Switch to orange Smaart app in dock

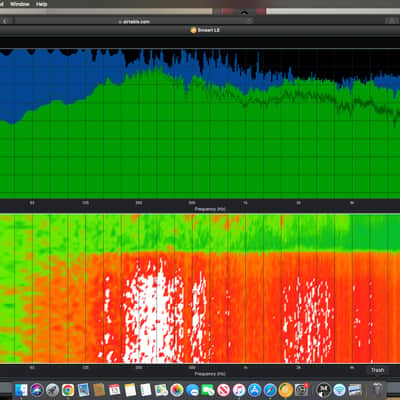pyautogui.click(x=286, y=389)
